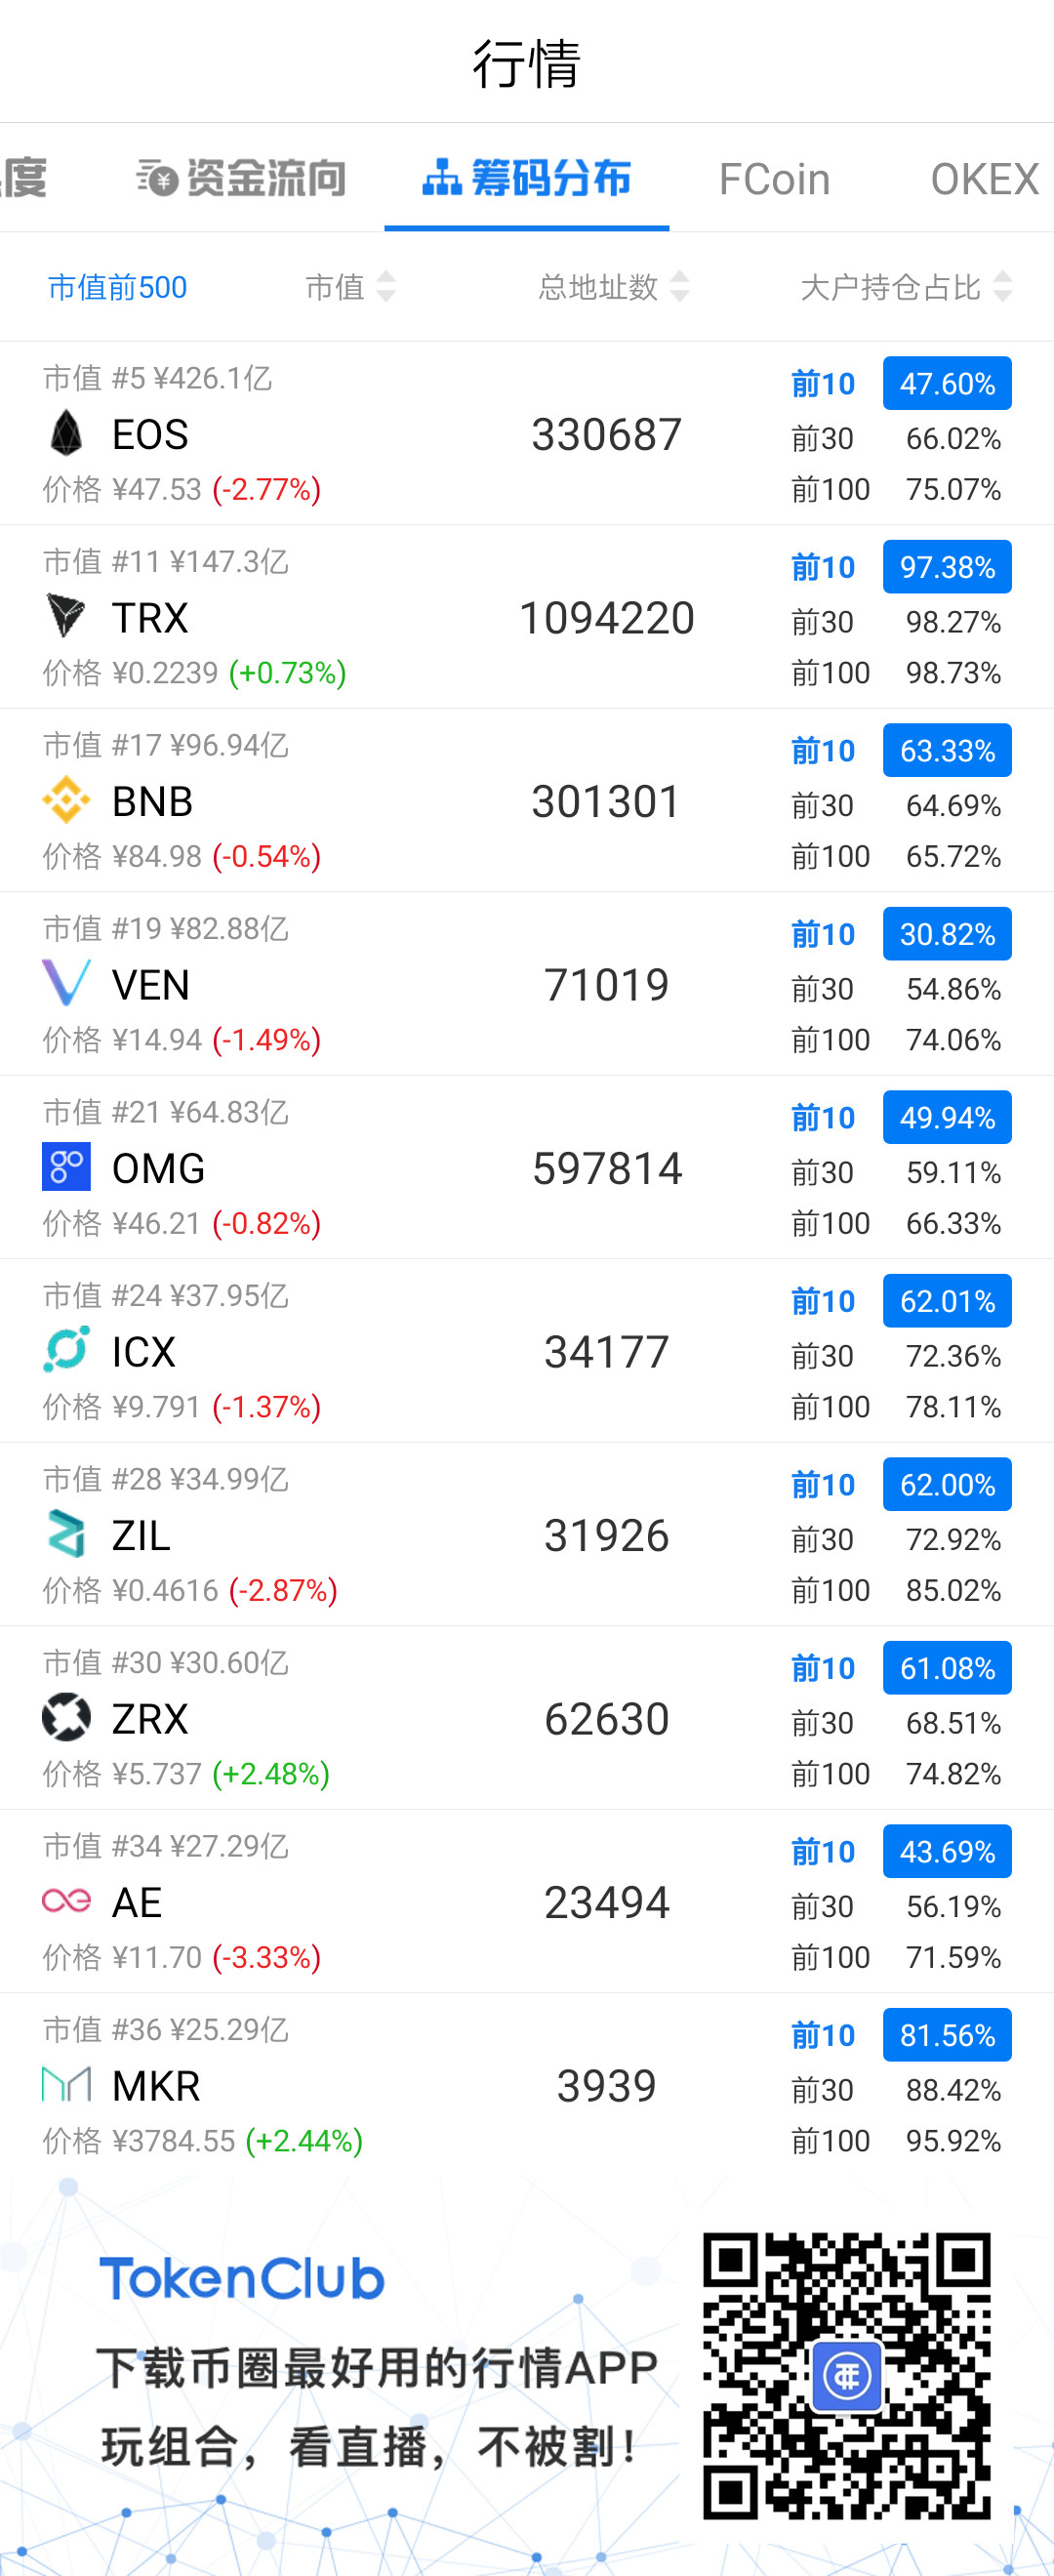This screenshot has height=2576, width=1054.
Task: Open the OKEX tab
Action: point(985,179)
